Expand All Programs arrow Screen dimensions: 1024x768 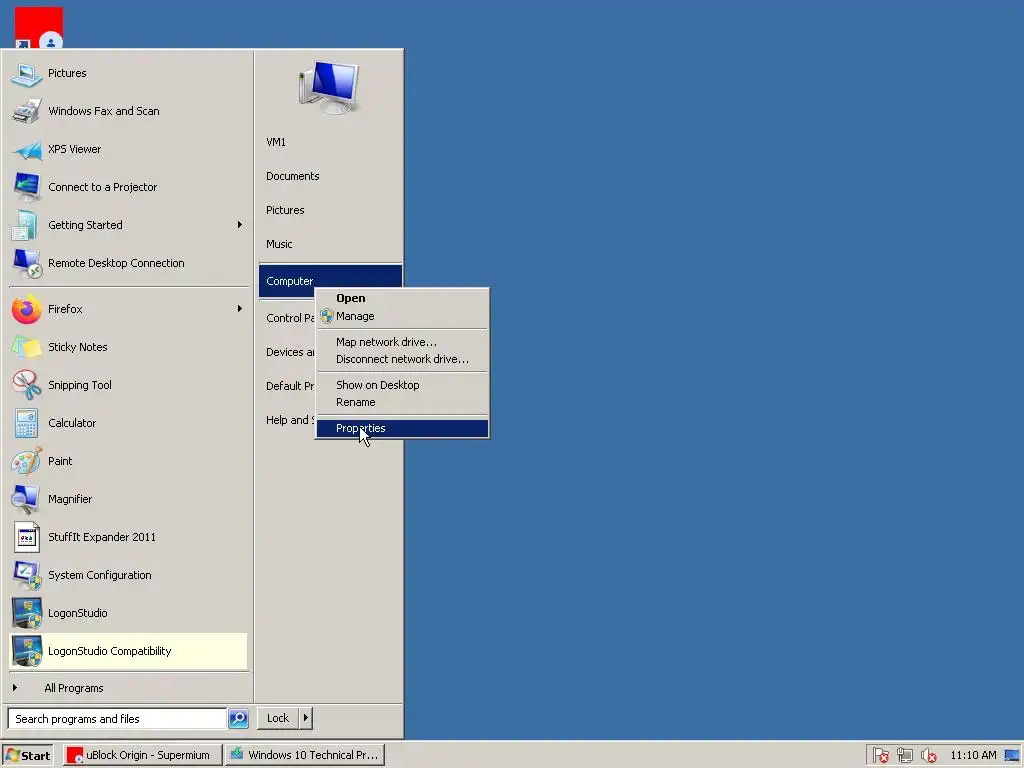(x=15, y=688)
